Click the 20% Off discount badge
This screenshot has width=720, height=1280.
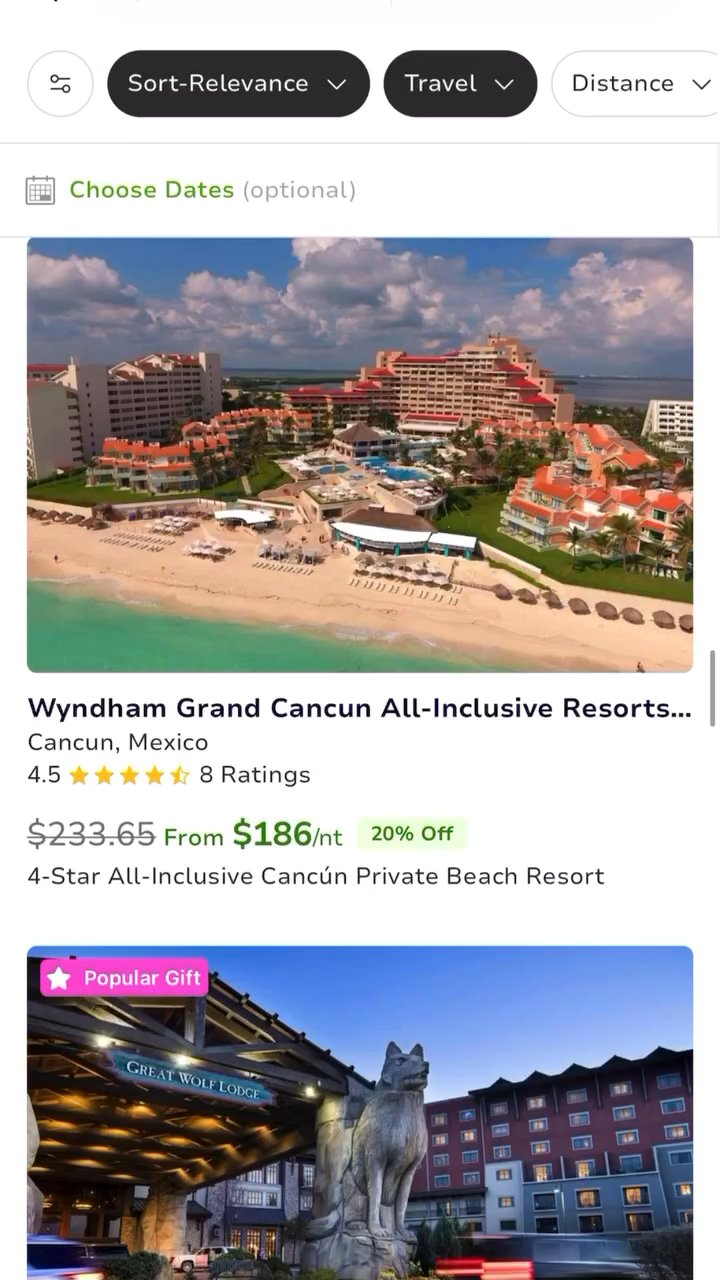click(412, 833)
